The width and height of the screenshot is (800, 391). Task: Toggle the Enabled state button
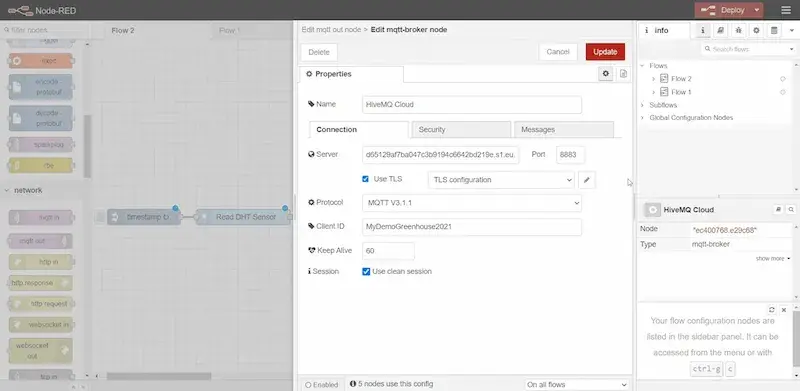tap(321, 385)
